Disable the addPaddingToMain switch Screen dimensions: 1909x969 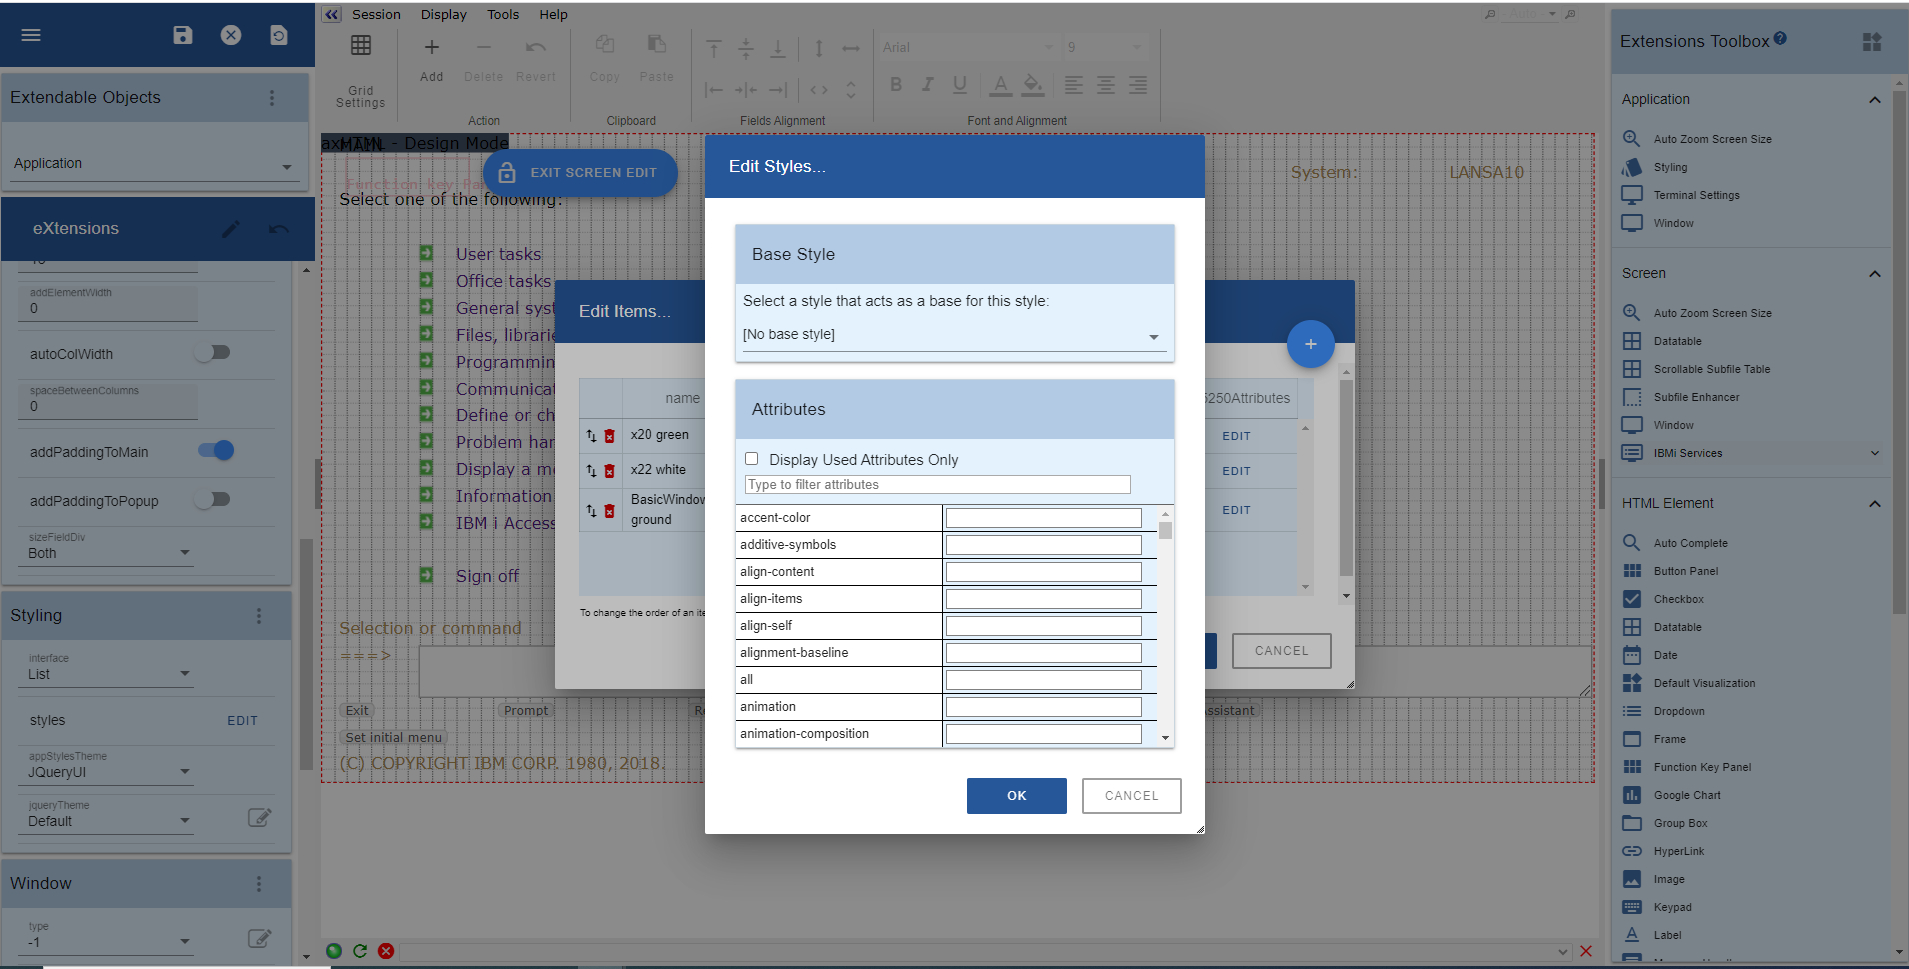pos(216,451)
